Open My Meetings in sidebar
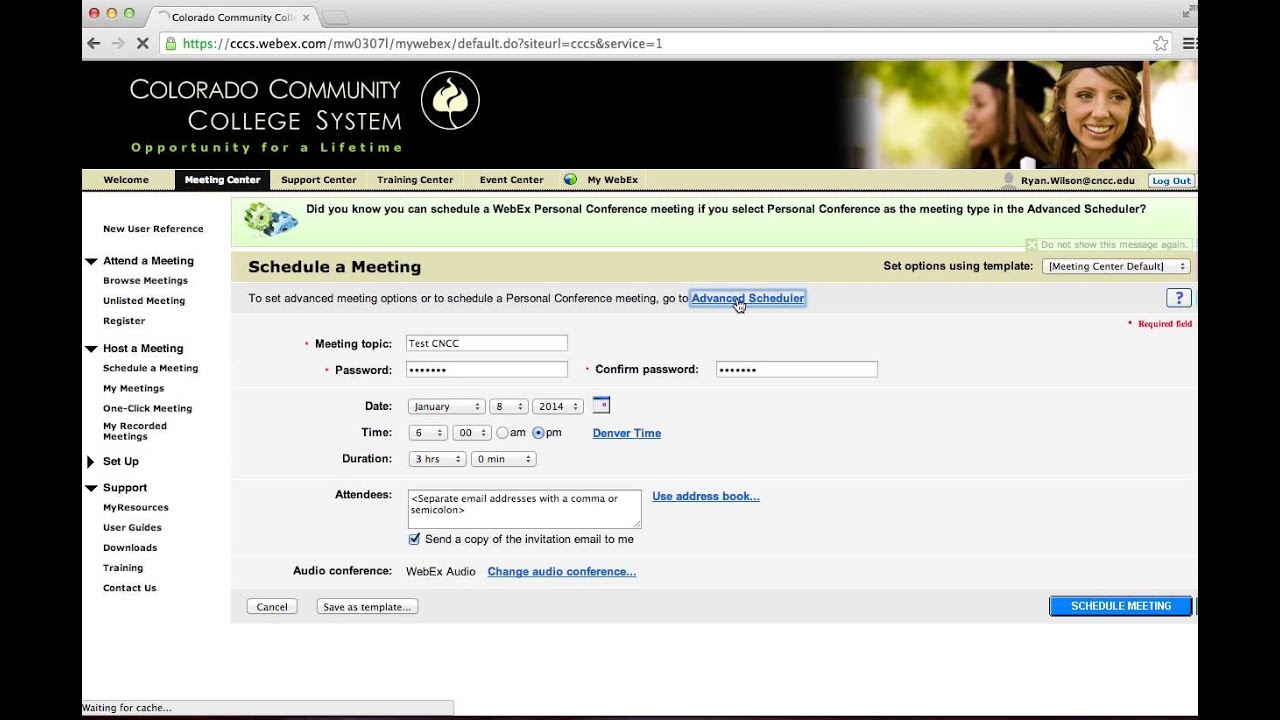Screen dimensions: 1280x720 pyautogui.click(x=133, y=388)
